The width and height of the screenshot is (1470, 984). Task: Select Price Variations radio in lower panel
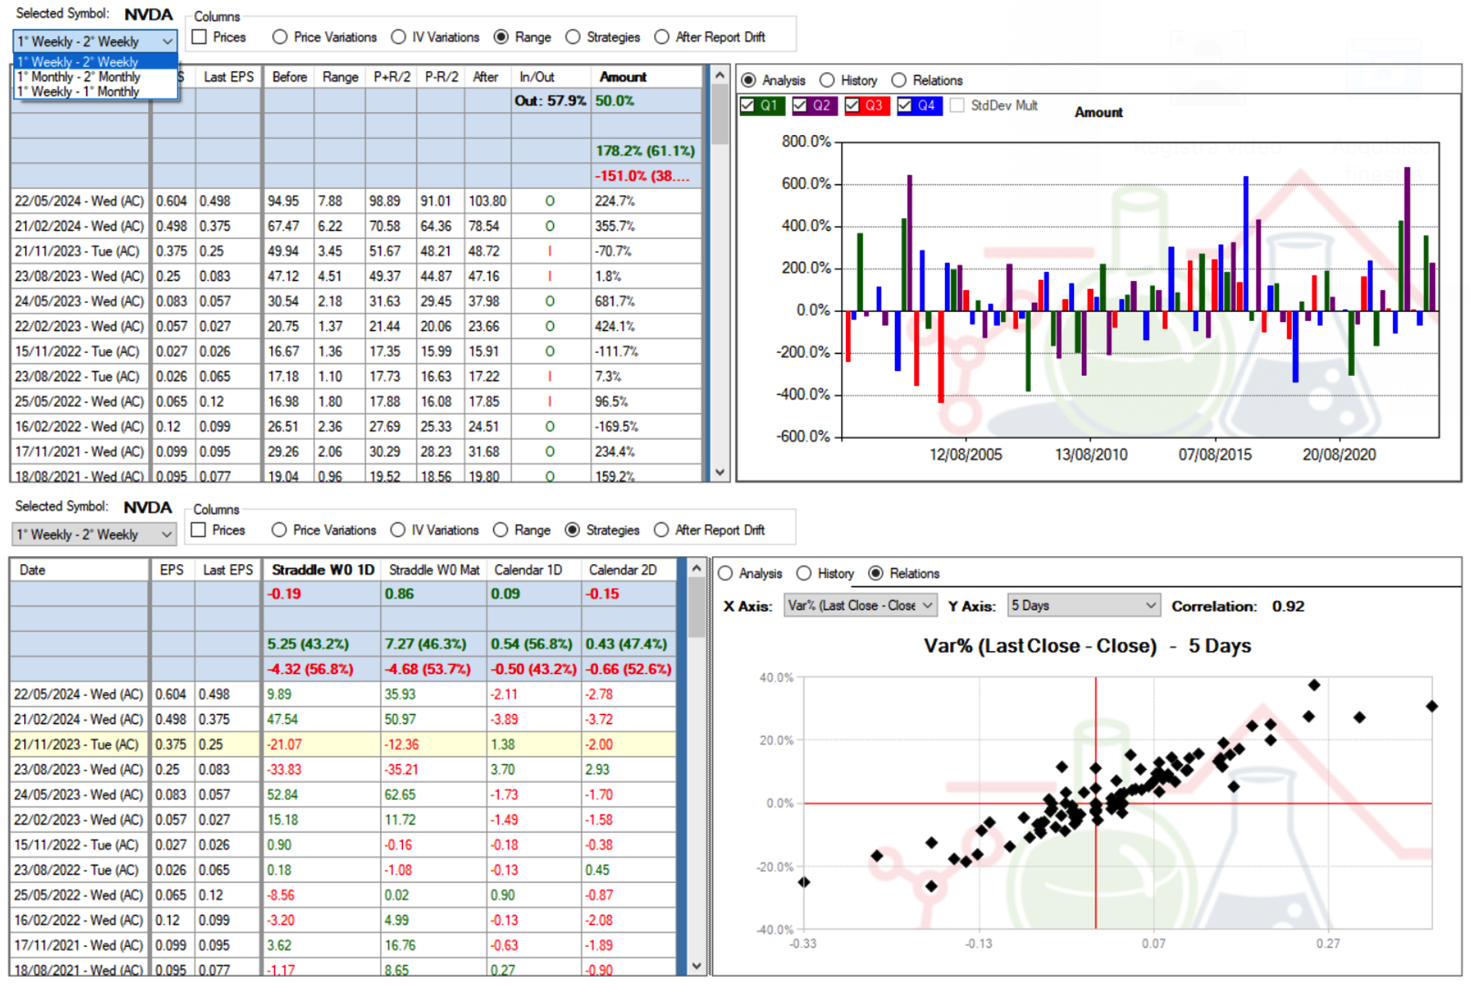tap(279, 530)
